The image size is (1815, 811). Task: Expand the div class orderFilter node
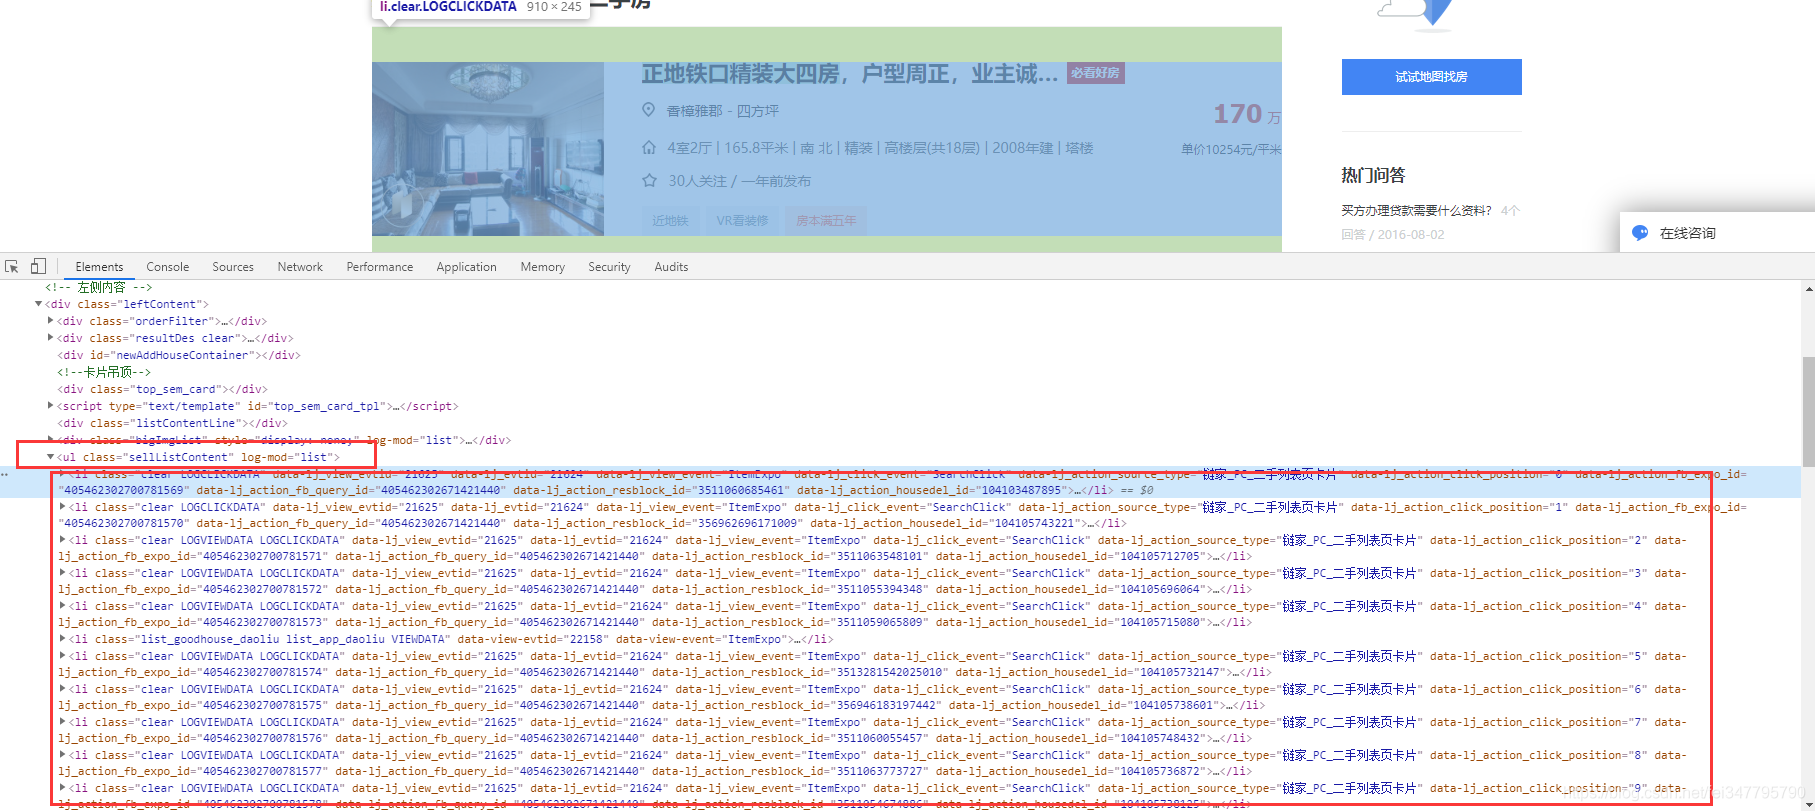(51, 321)
